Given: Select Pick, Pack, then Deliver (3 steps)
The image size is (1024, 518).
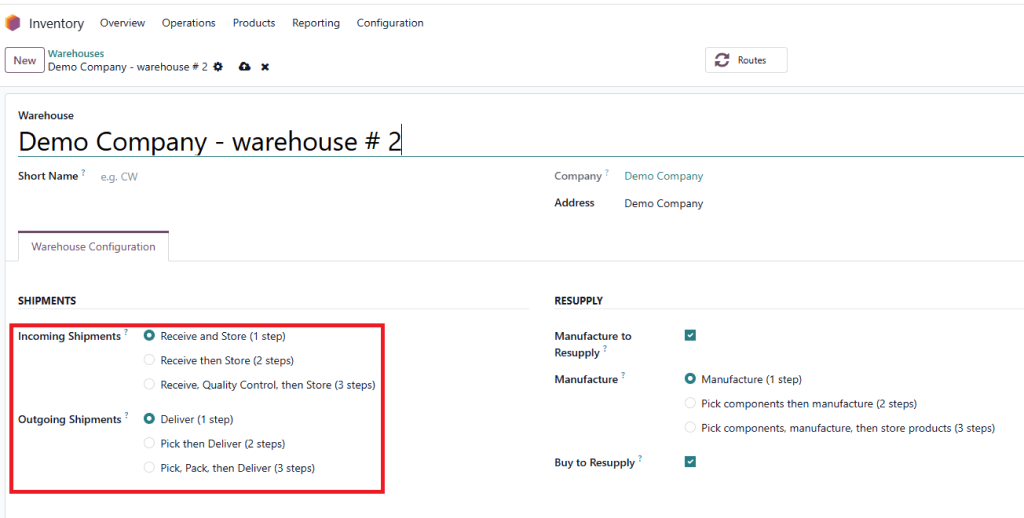Looking at the screenshot, I should [150, 468].
